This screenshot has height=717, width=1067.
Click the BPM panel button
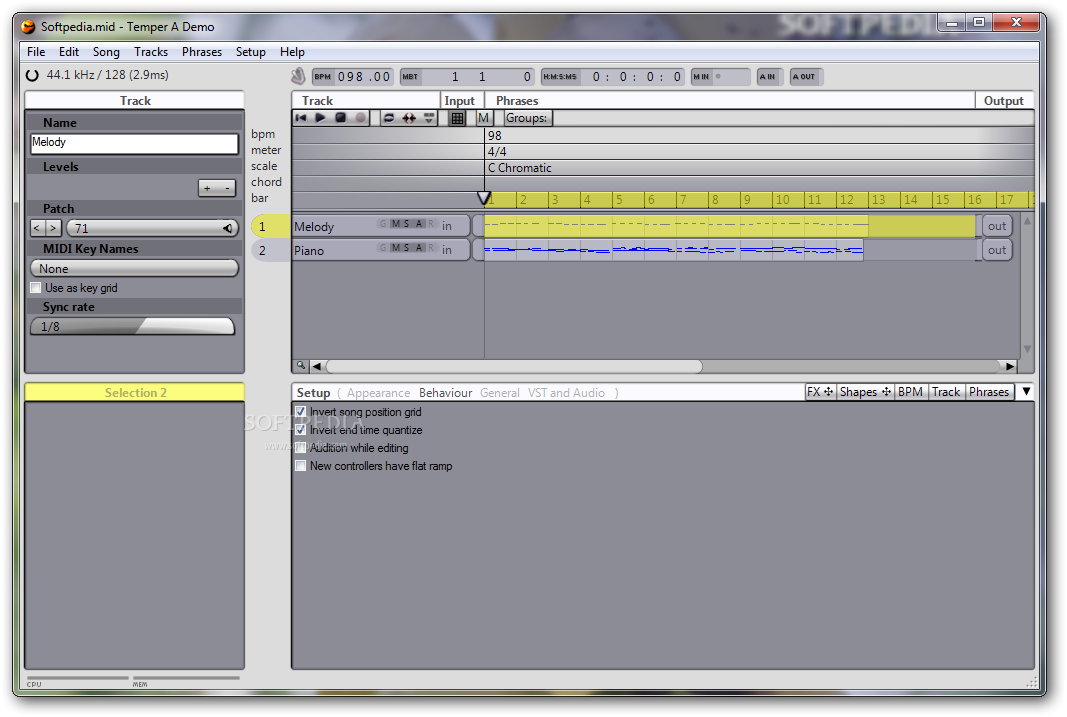click(910, 392)
